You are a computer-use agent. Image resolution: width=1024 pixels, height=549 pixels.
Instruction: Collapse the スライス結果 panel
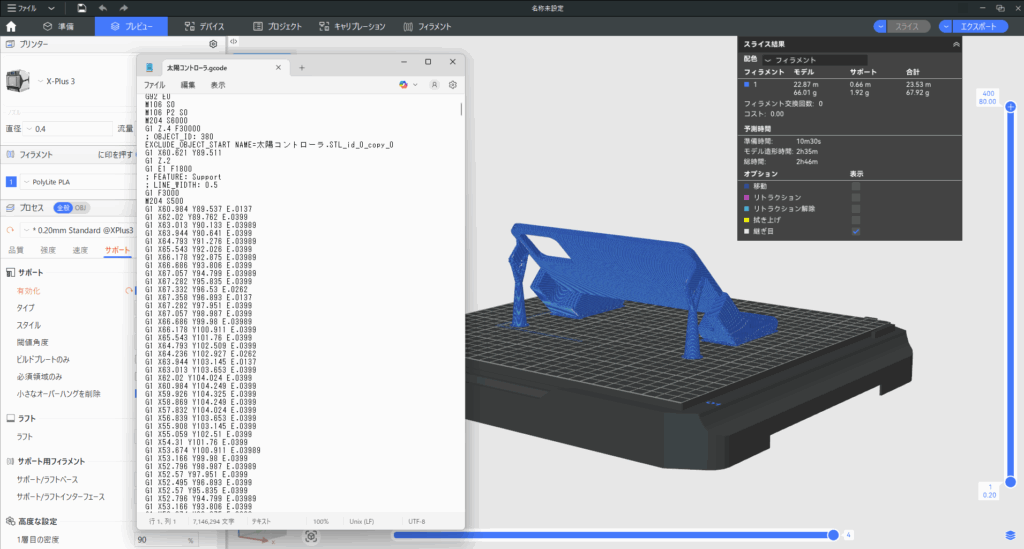pos(956,44)
